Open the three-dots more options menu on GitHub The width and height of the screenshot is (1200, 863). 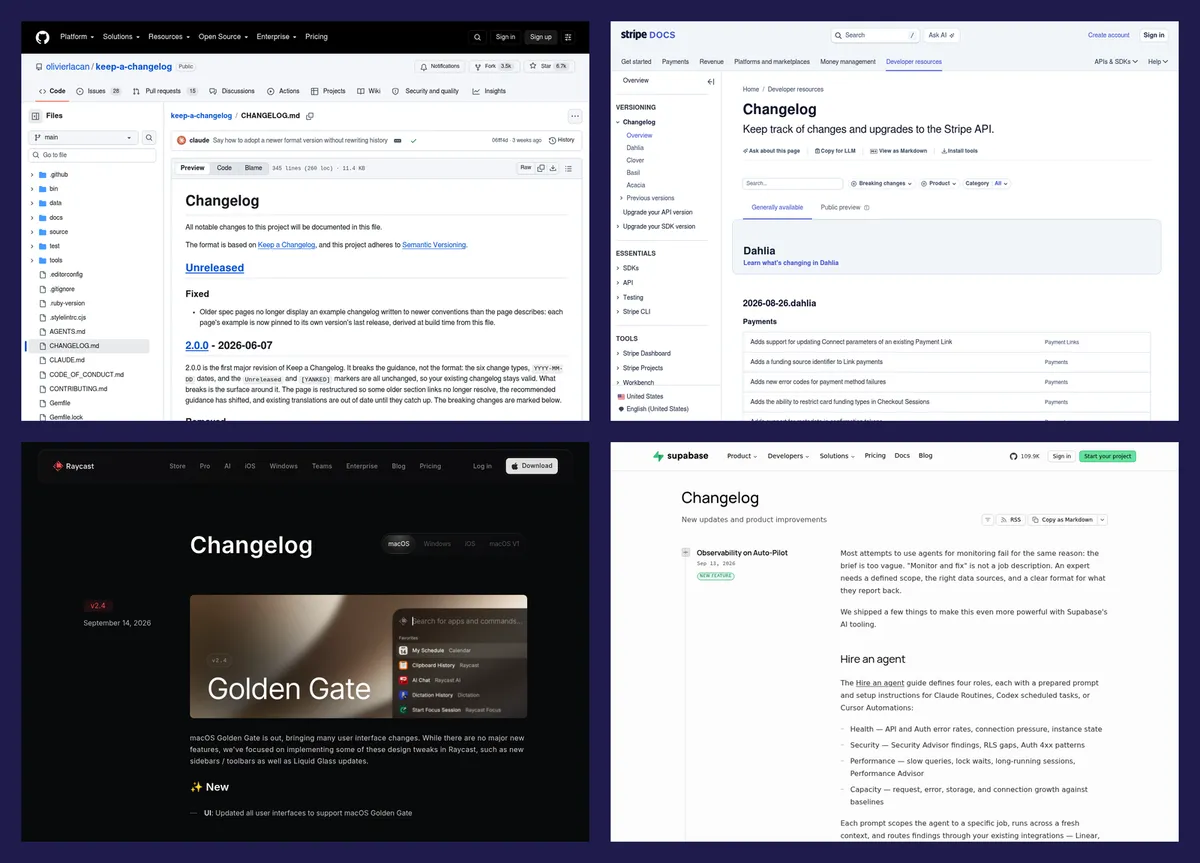click(574, 116)
